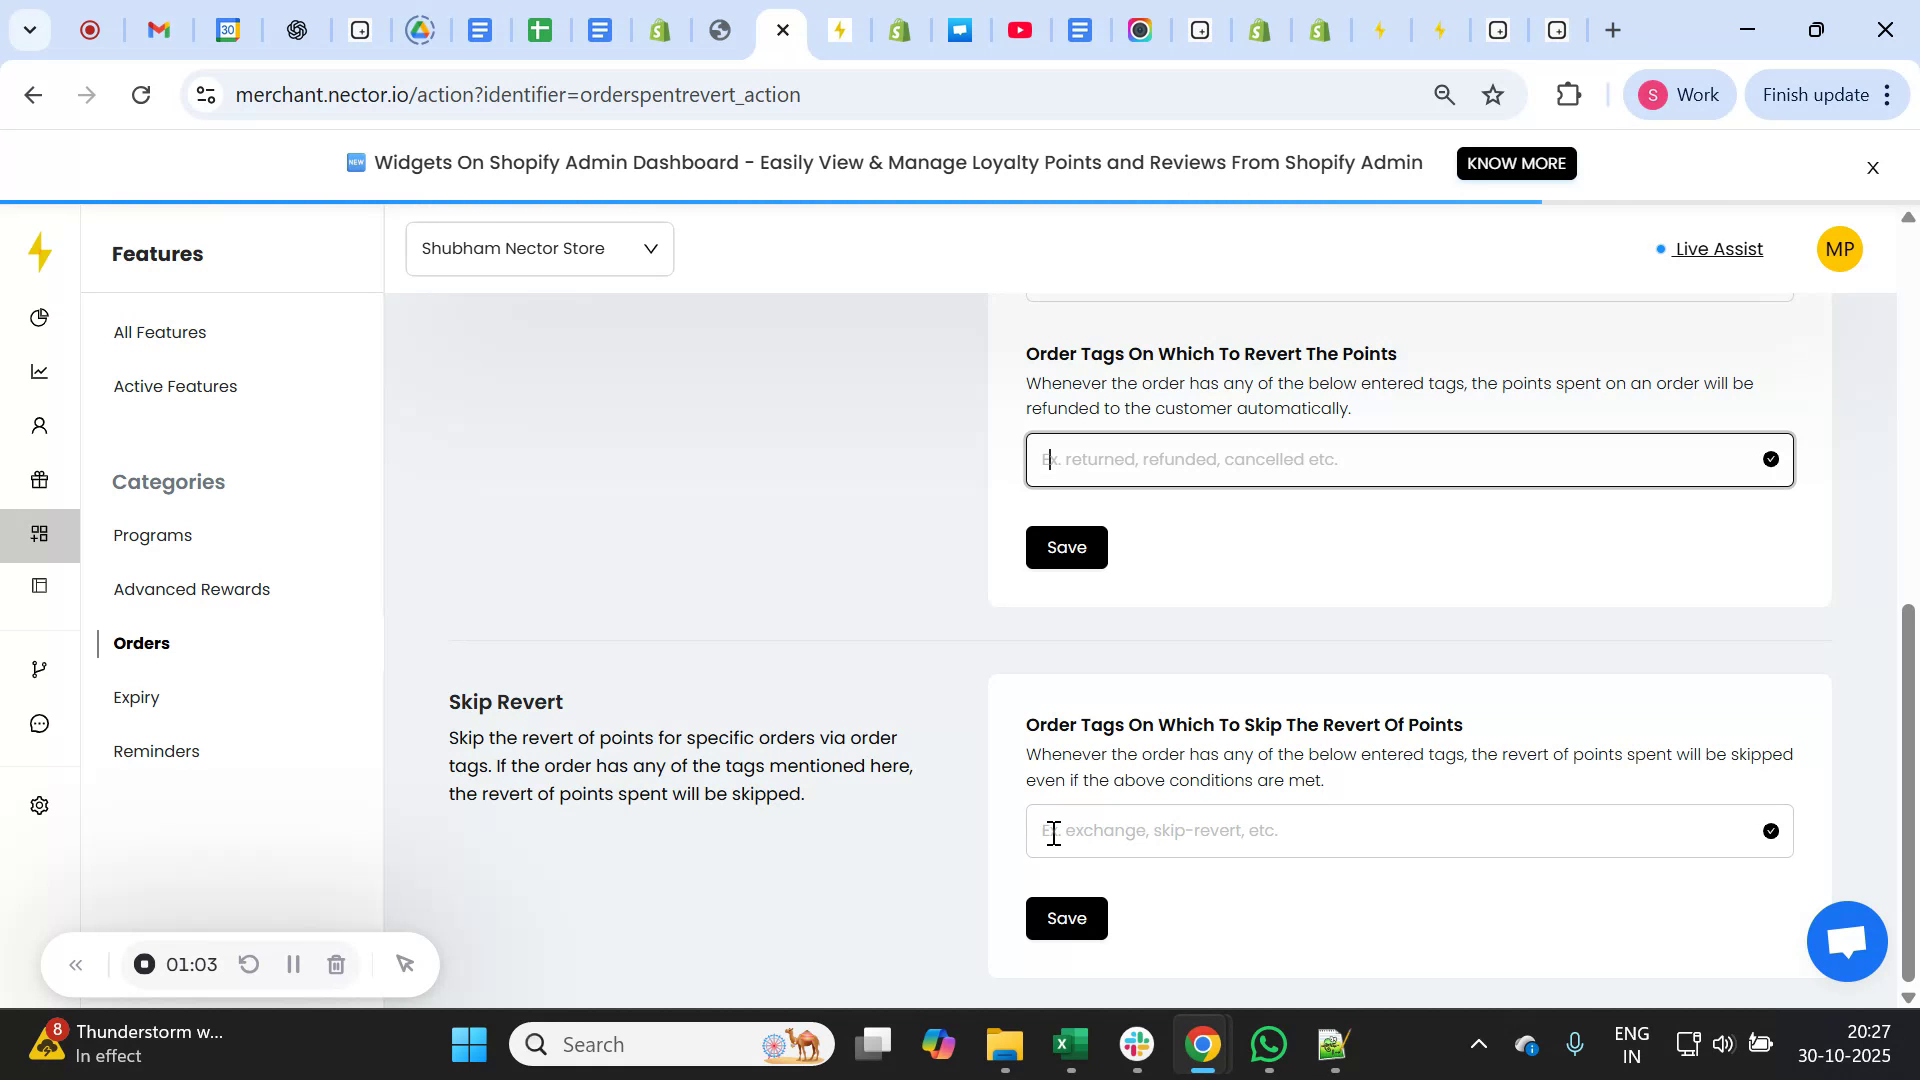Stop recording via the stop button
This screenshot has height=1080, width=1920.
[x=144, y=964]
